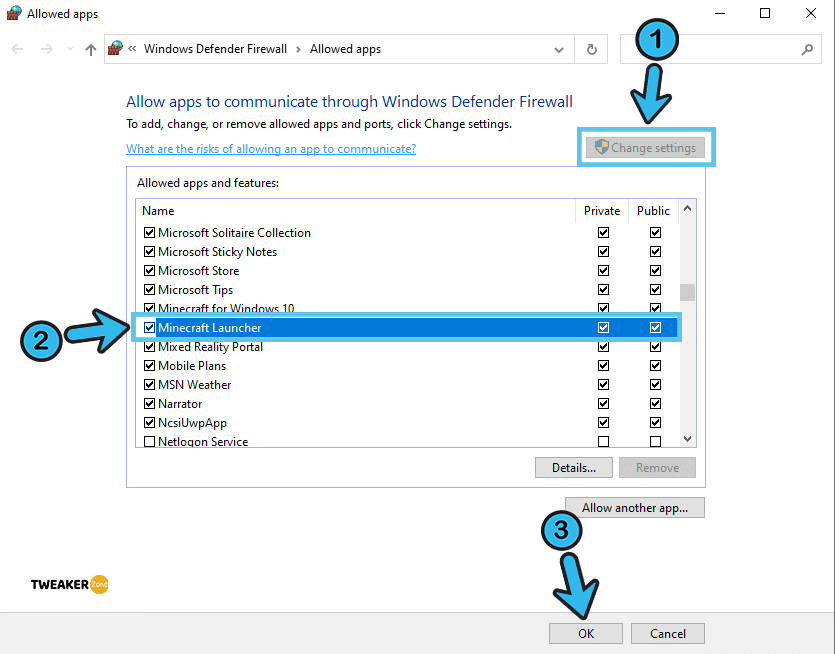Click the list scroll down arrow
The height and width of the screenshot is (654, 835).
[x=687, y=439]
